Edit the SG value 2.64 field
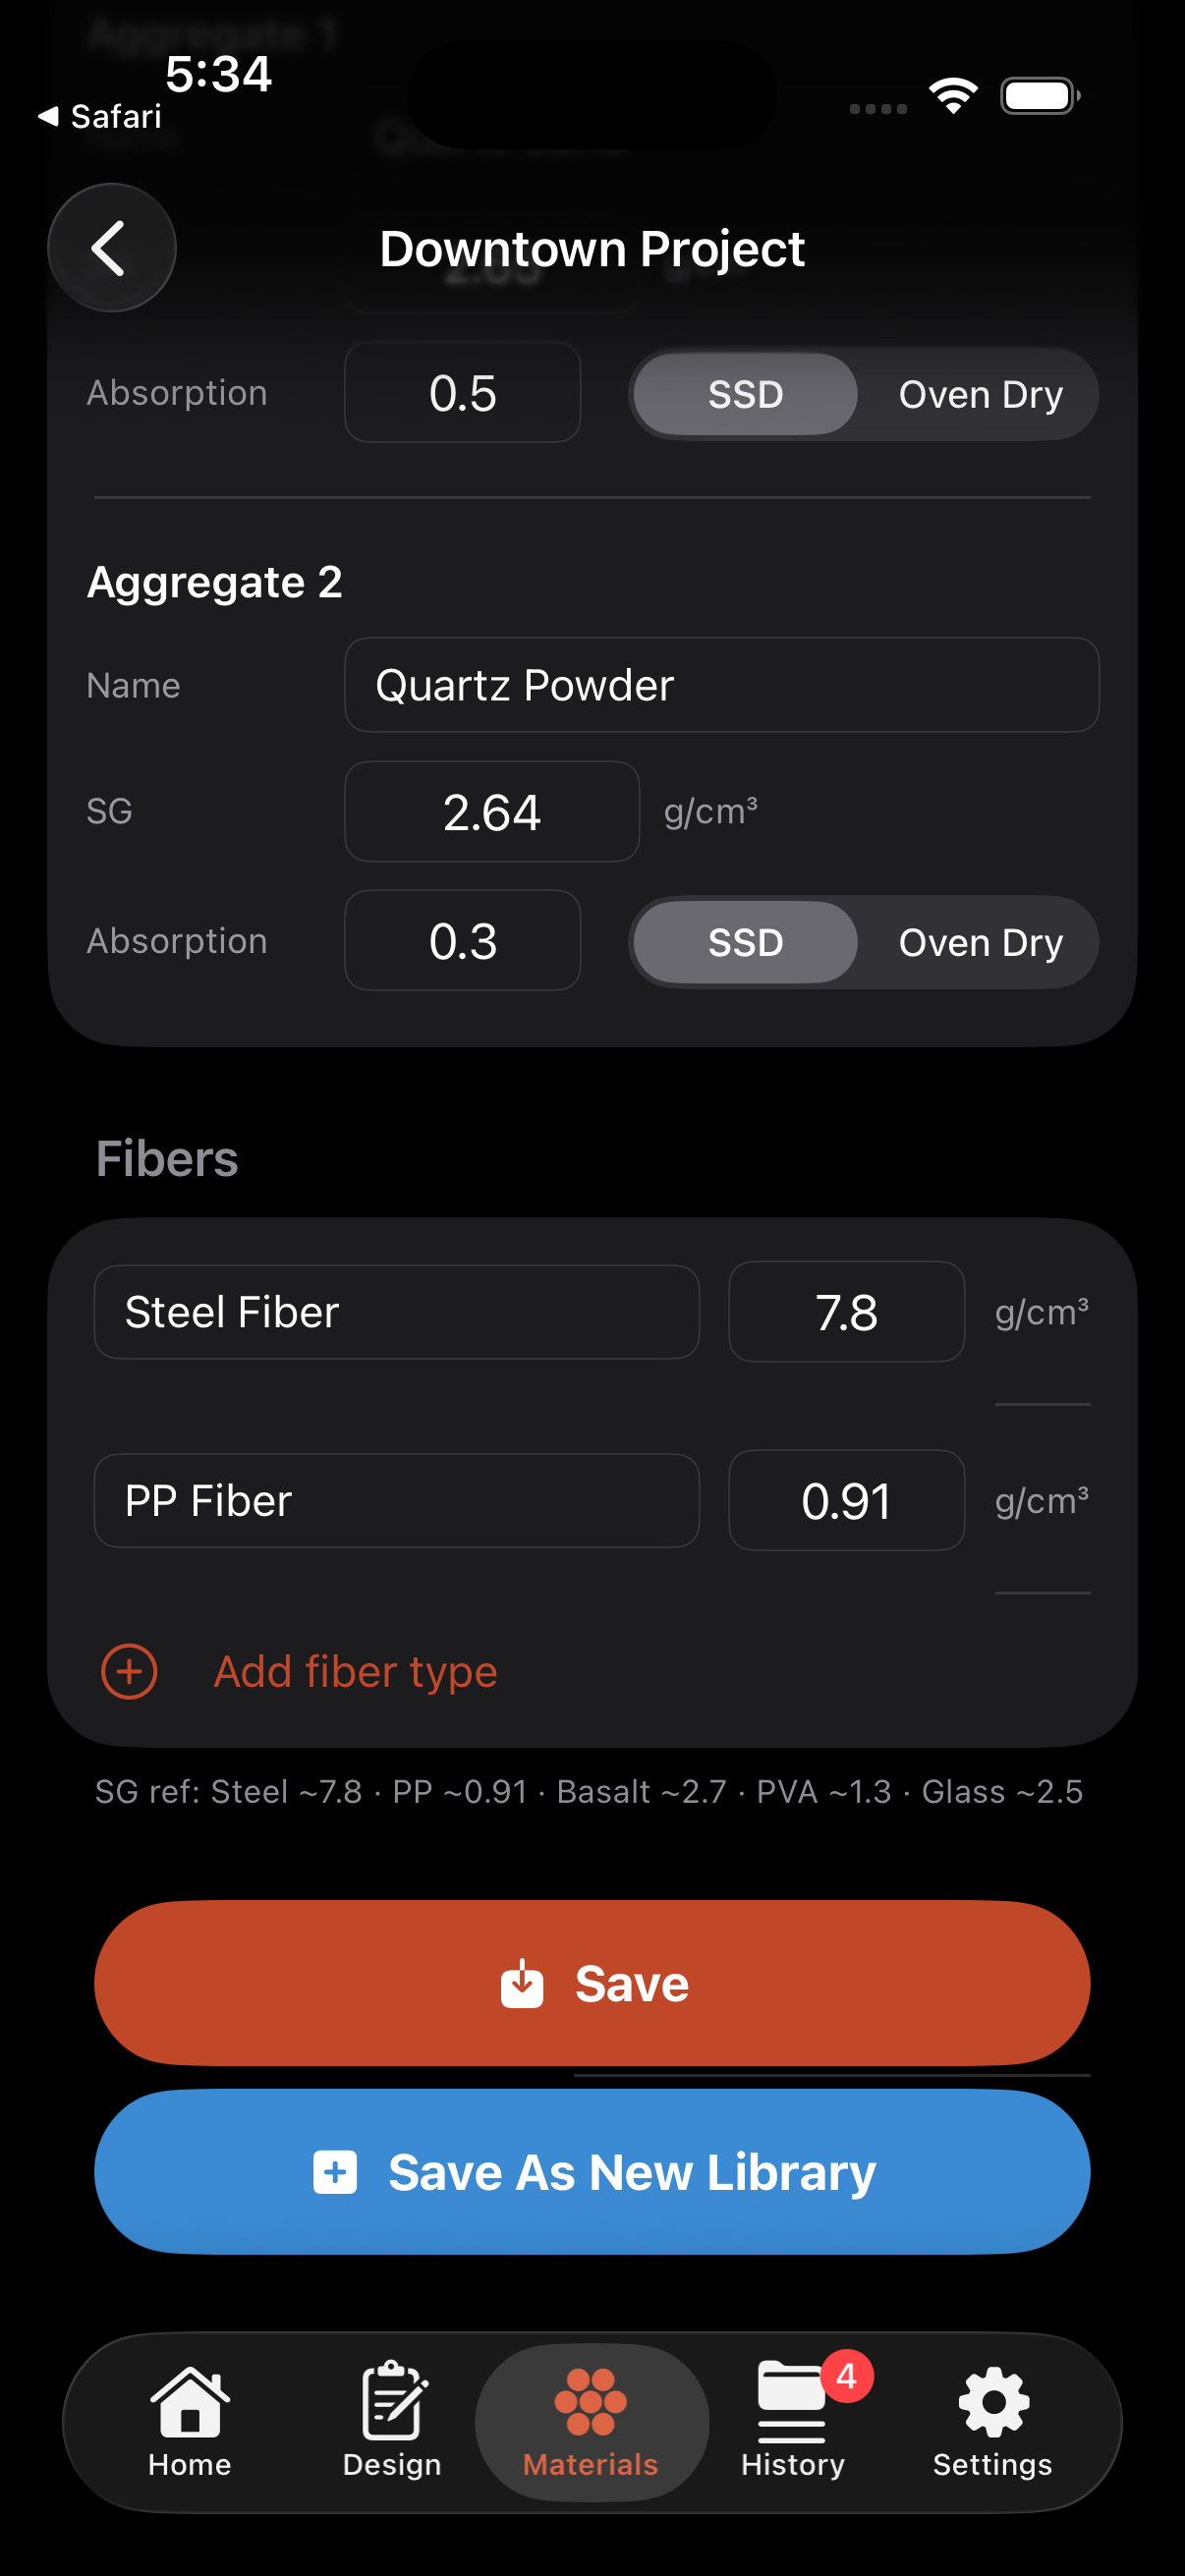 [492, 811]
